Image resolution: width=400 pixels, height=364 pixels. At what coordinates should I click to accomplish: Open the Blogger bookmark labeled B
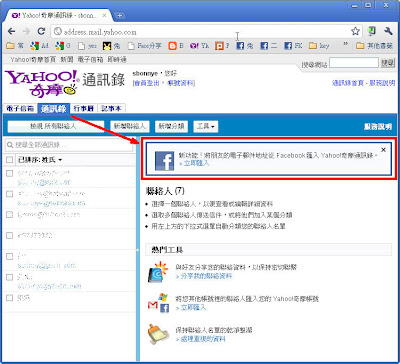coord(176,46)
